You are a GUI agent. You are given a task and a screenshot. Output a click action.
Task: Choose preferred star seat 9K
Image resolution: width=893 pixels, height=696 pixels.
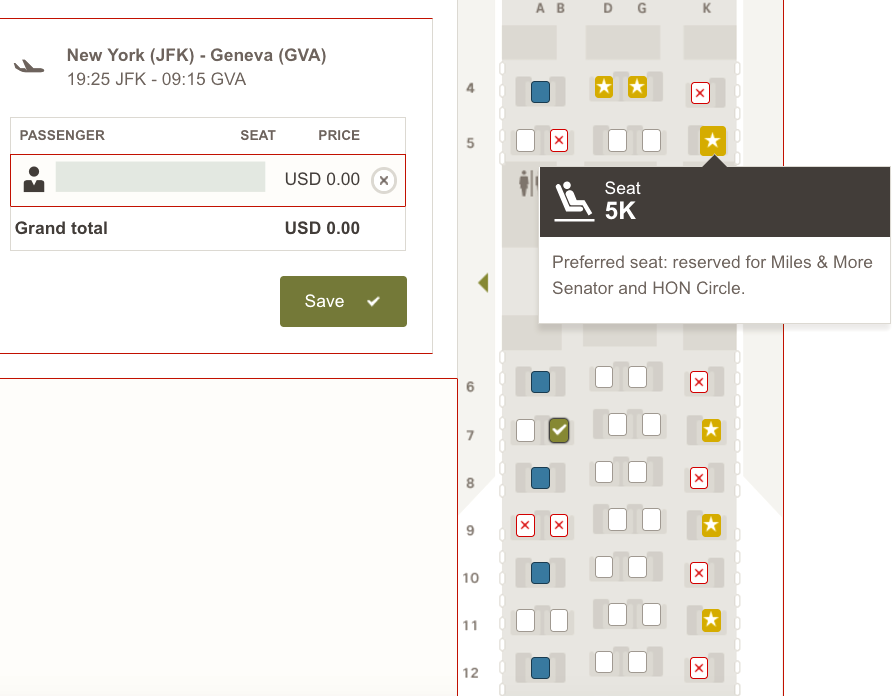(711, 525)
